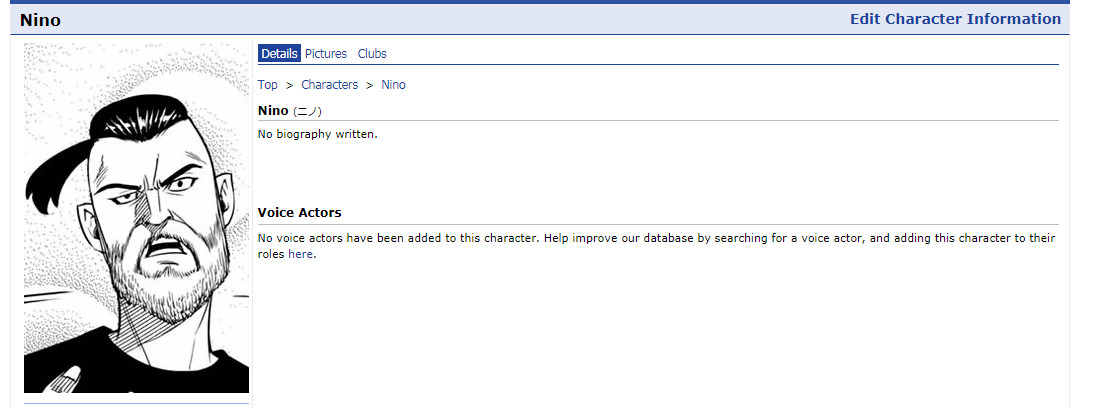Open the Clubs tab
Image resolution: width=1097 pixels, height=408 pixels.
click(x=372, y=53)
